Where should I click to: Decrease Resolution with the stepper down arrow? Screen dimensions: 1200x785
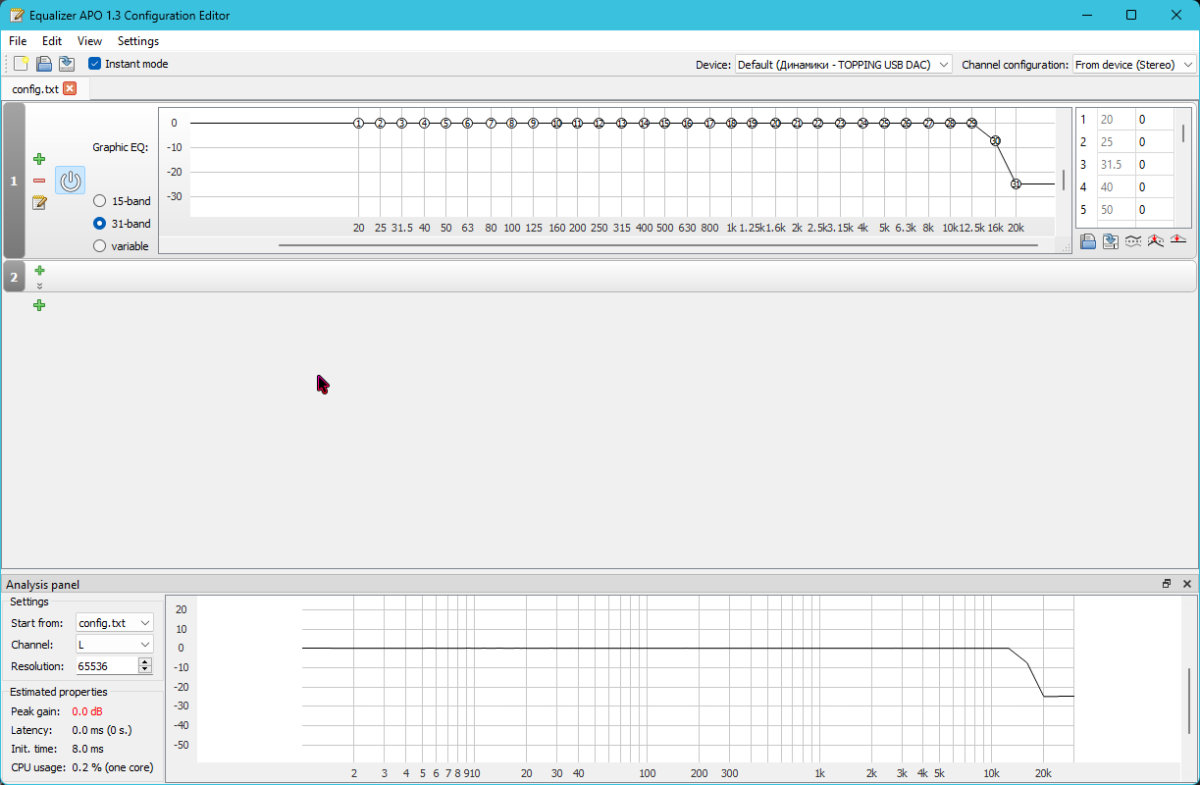[145, 670]
